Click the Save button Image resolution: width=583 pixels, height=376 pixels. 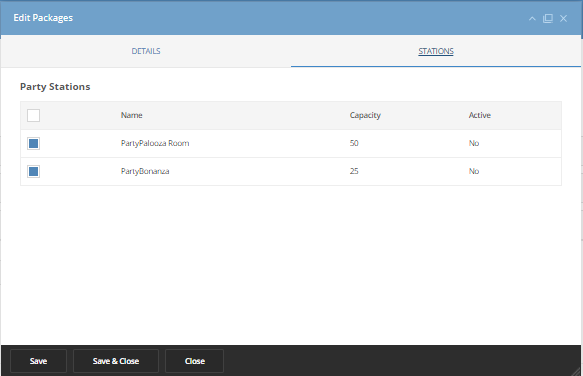[38, 361]
